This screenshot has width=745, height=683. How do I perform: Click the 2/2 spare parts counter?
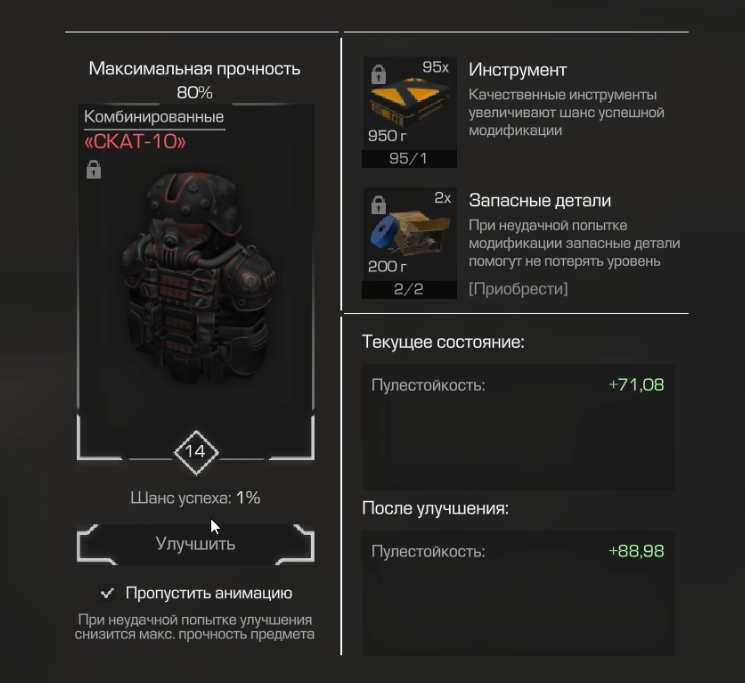coord(409,289)
